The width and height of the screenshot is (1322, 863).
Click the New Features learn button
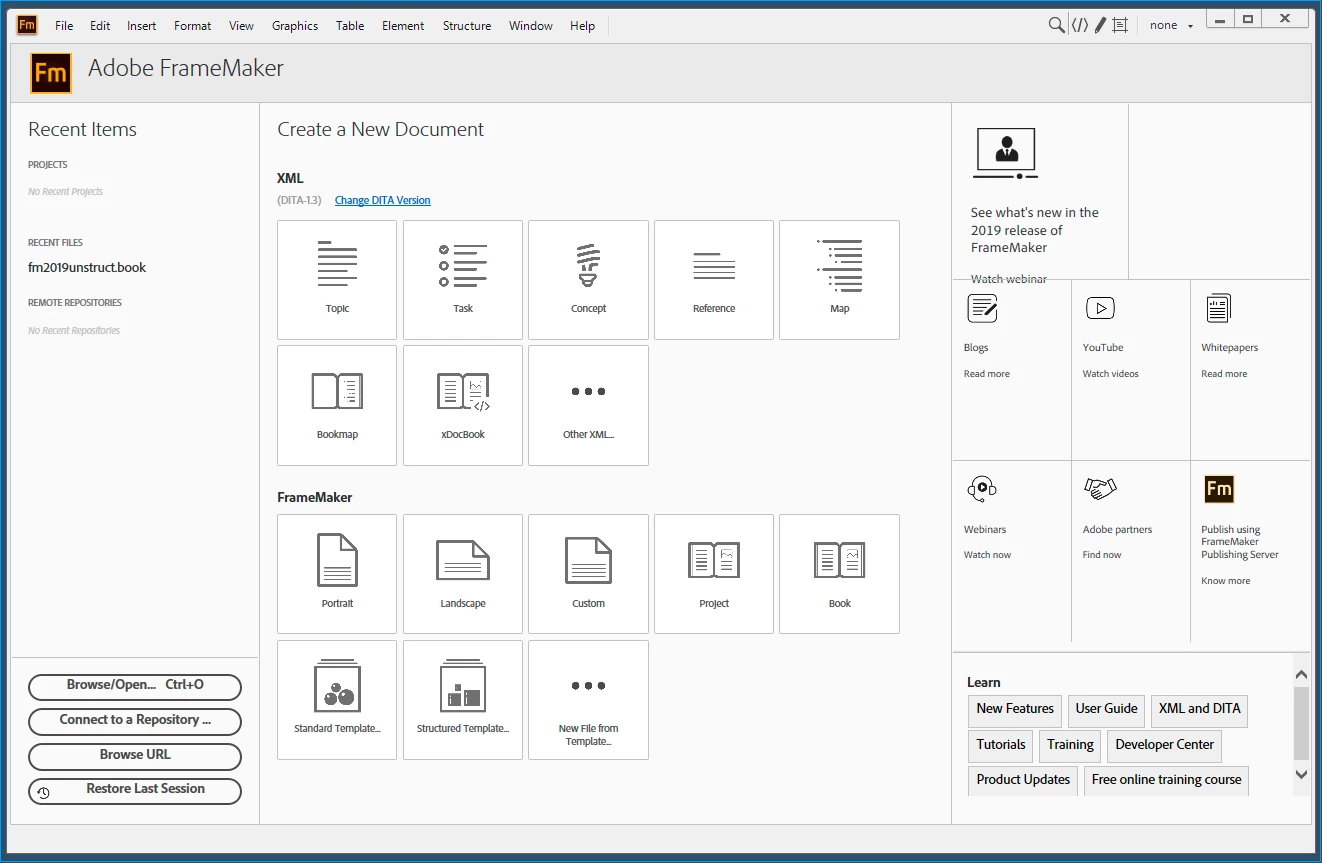(x=1015, y=709)
